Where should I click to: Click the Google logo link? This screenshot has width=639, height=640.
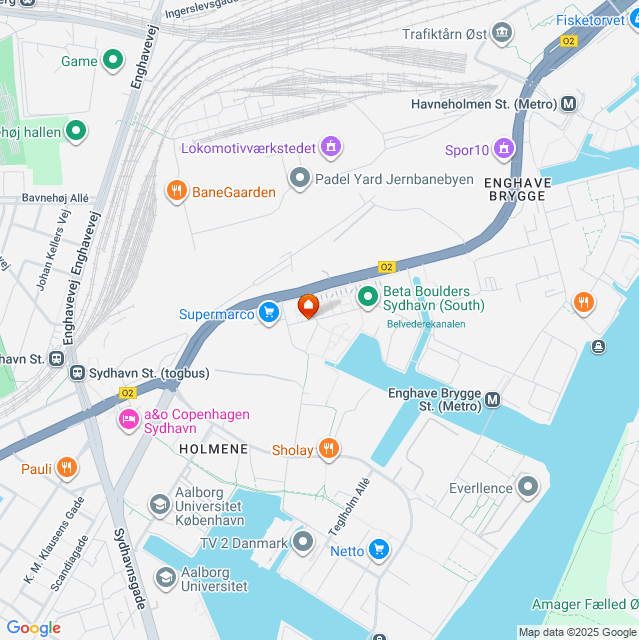tap(34, 628)
